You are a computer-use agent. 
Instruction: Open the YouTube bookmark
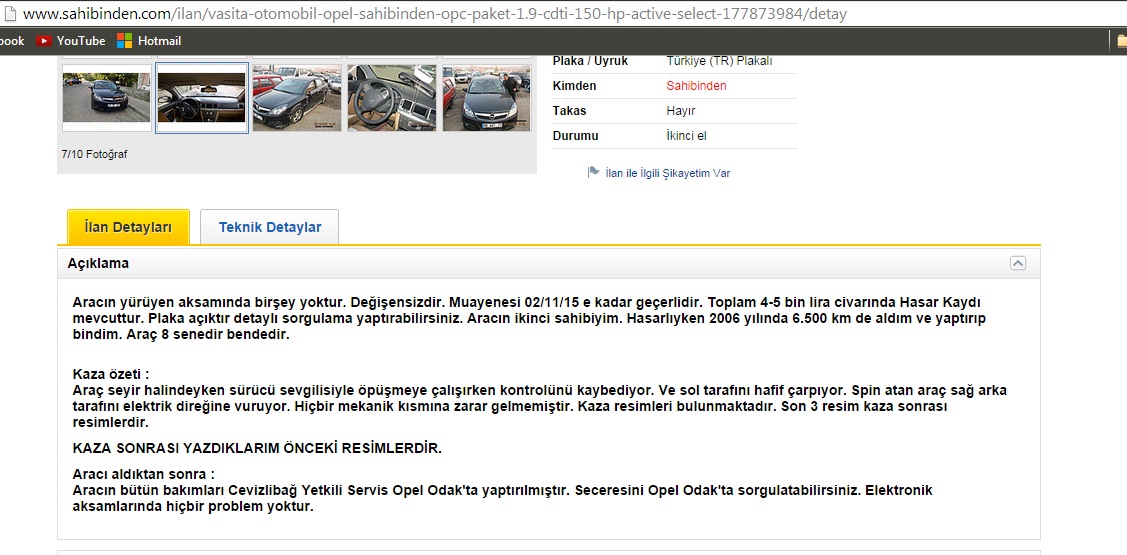[70, 41]
